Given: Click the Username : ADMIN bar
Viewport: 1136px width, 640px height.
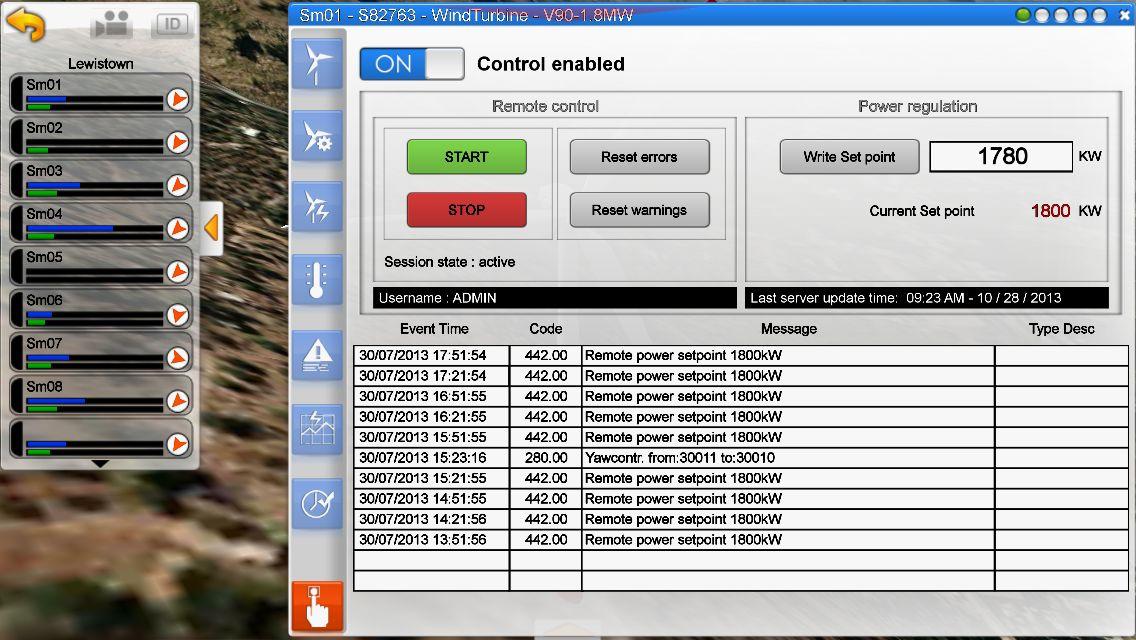Looking at the screenshot, I should [x=555, y=298].
